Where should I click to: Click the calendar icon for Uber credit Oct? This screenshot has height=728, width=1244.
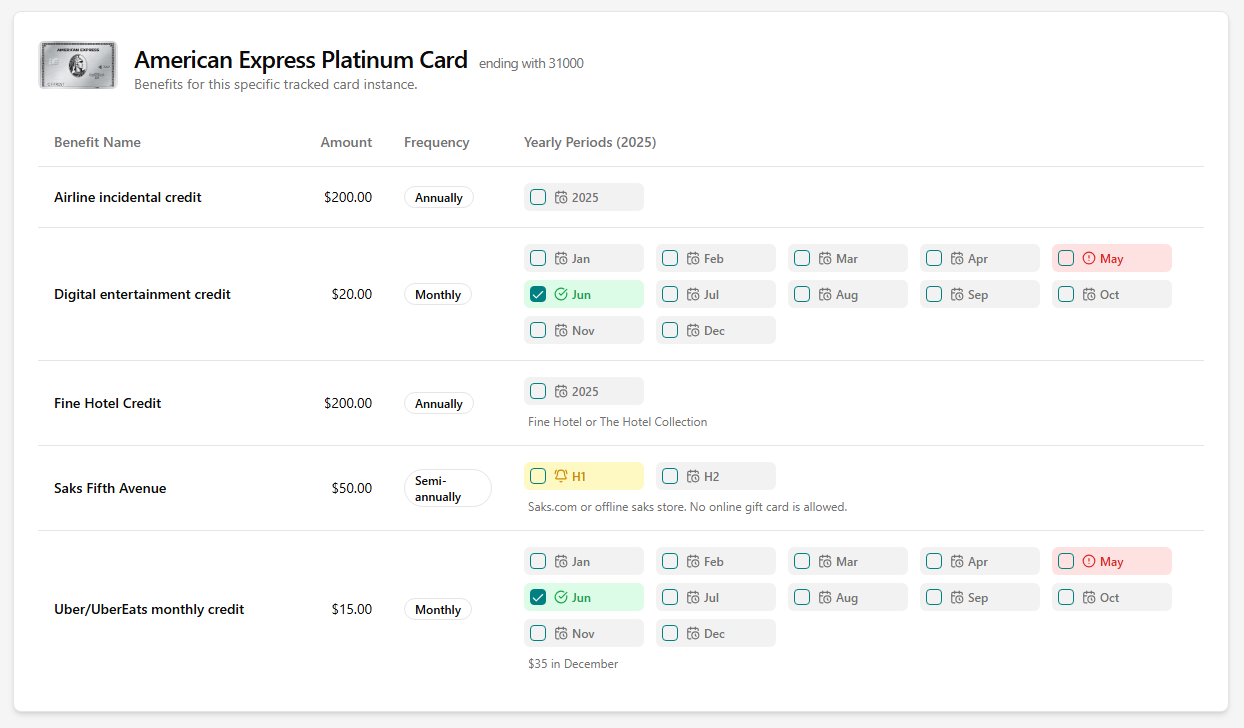click(x=1089, y=597)
